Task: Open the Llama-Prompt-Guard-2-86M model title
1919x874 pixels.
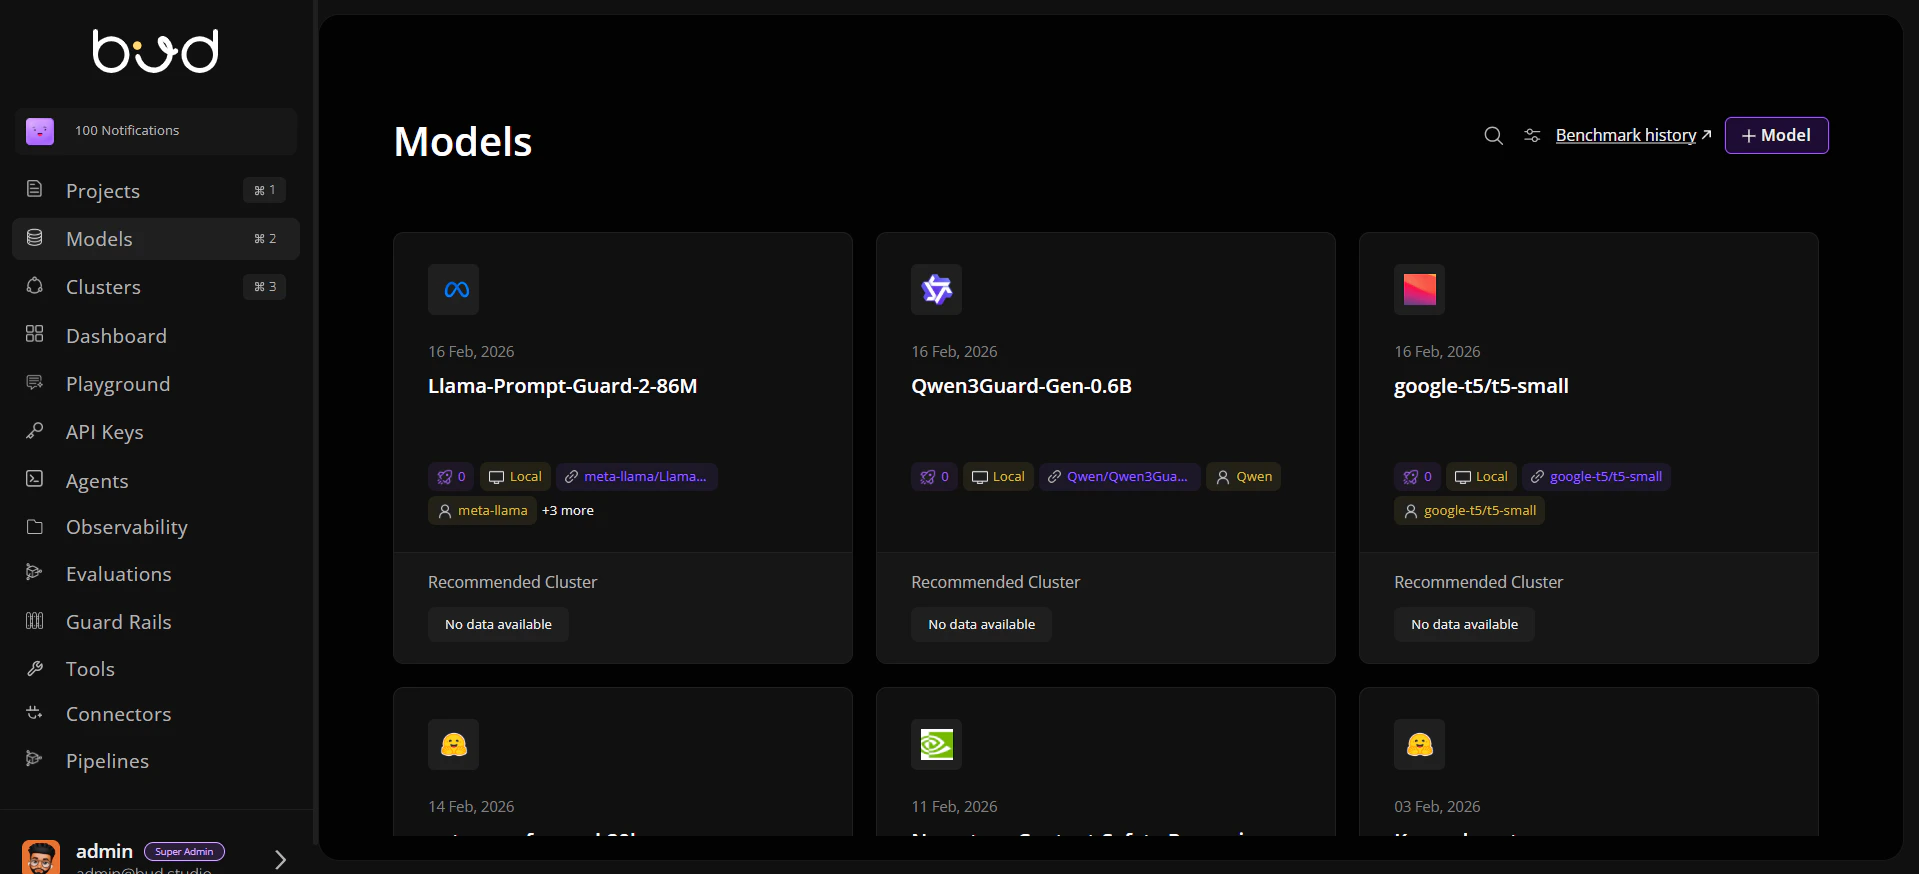Action: [x=563, y=386]
